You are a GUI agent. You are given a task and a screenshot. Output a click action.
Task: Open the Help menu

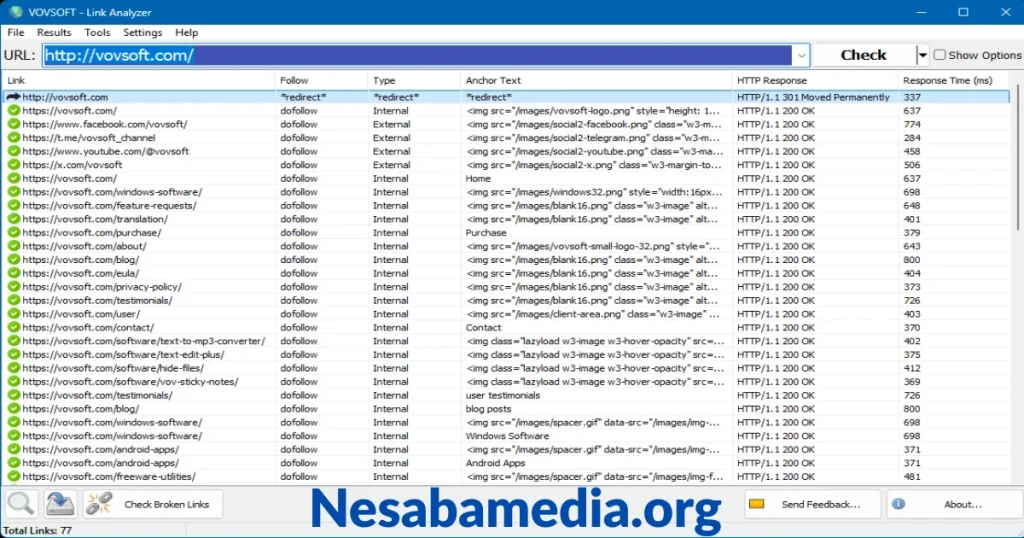click(x=186, y=33)
